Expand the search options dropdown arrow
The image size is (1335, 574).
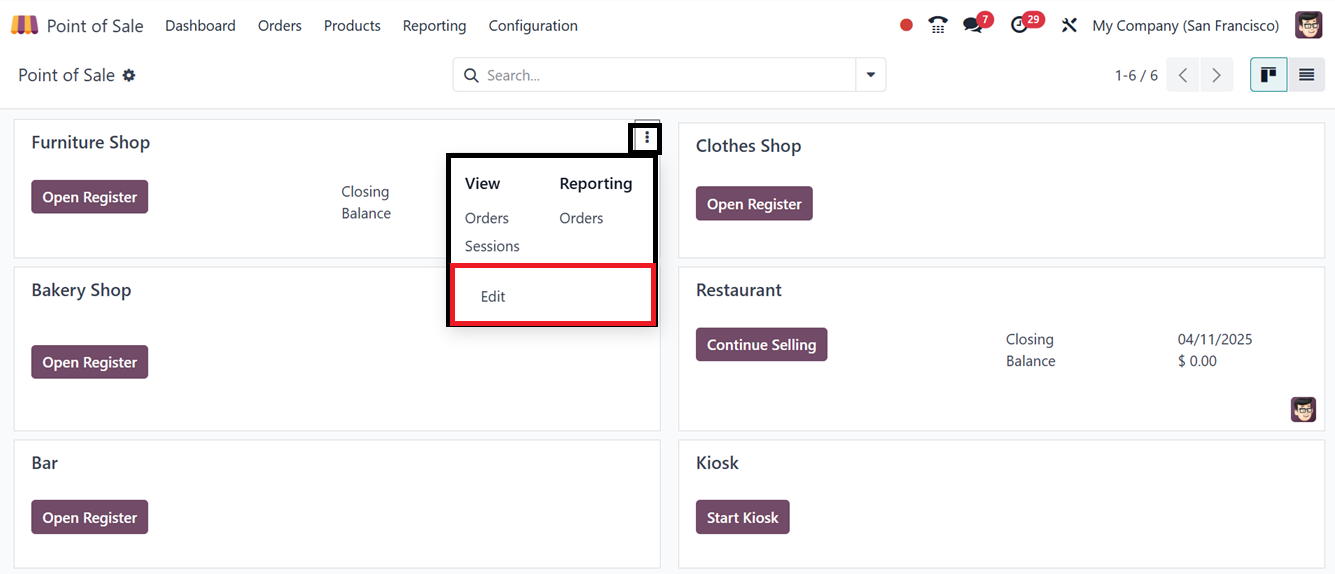(871, 75)
